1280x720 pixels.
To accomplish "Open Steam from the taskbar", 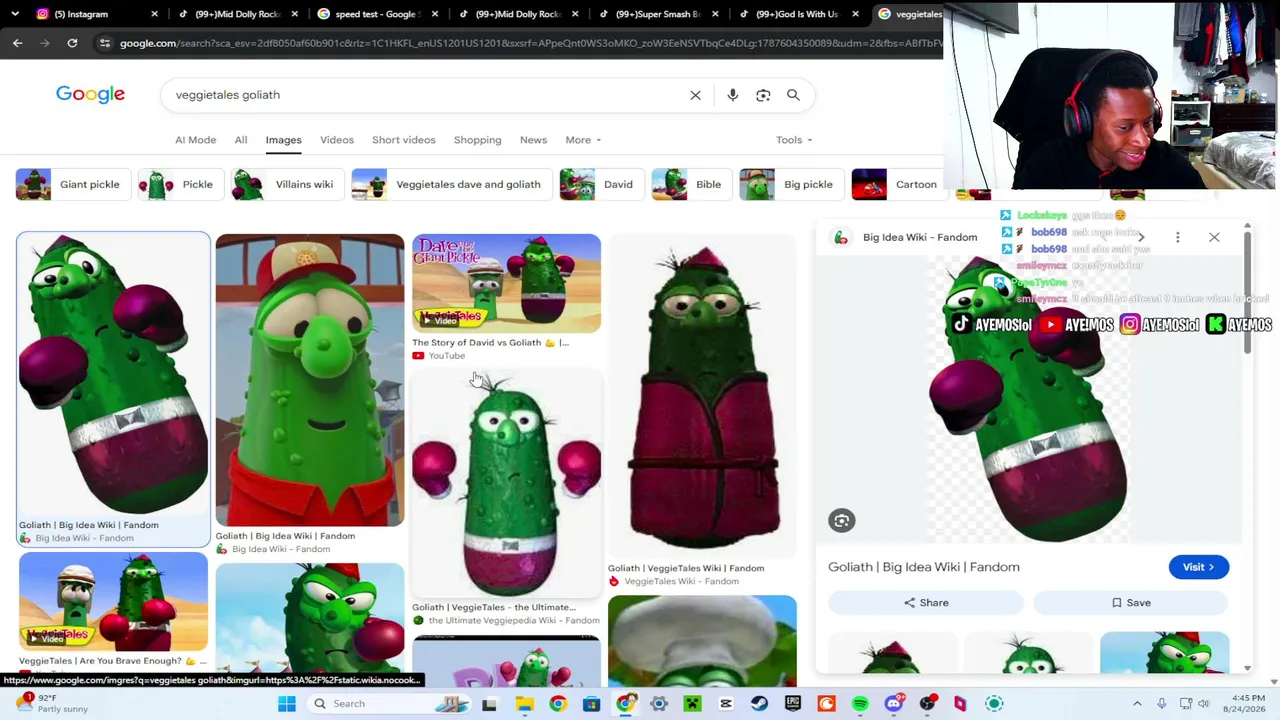I will [x=759, y=704].
